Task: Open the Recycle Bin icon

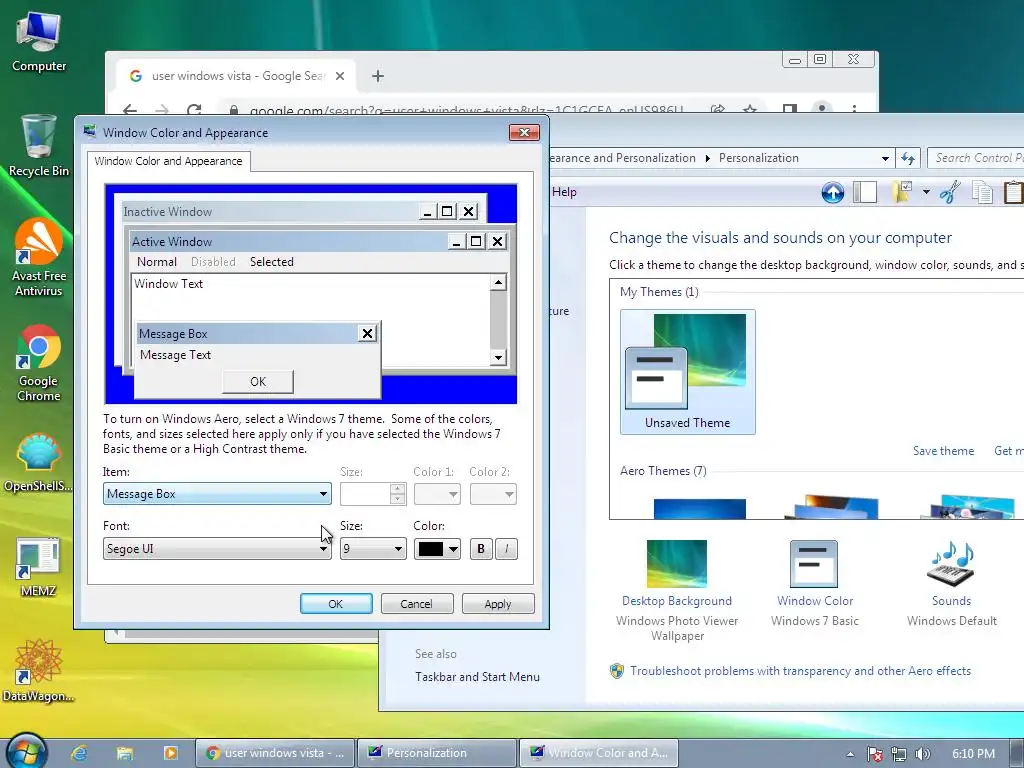Action: click(x=39, y=145)
